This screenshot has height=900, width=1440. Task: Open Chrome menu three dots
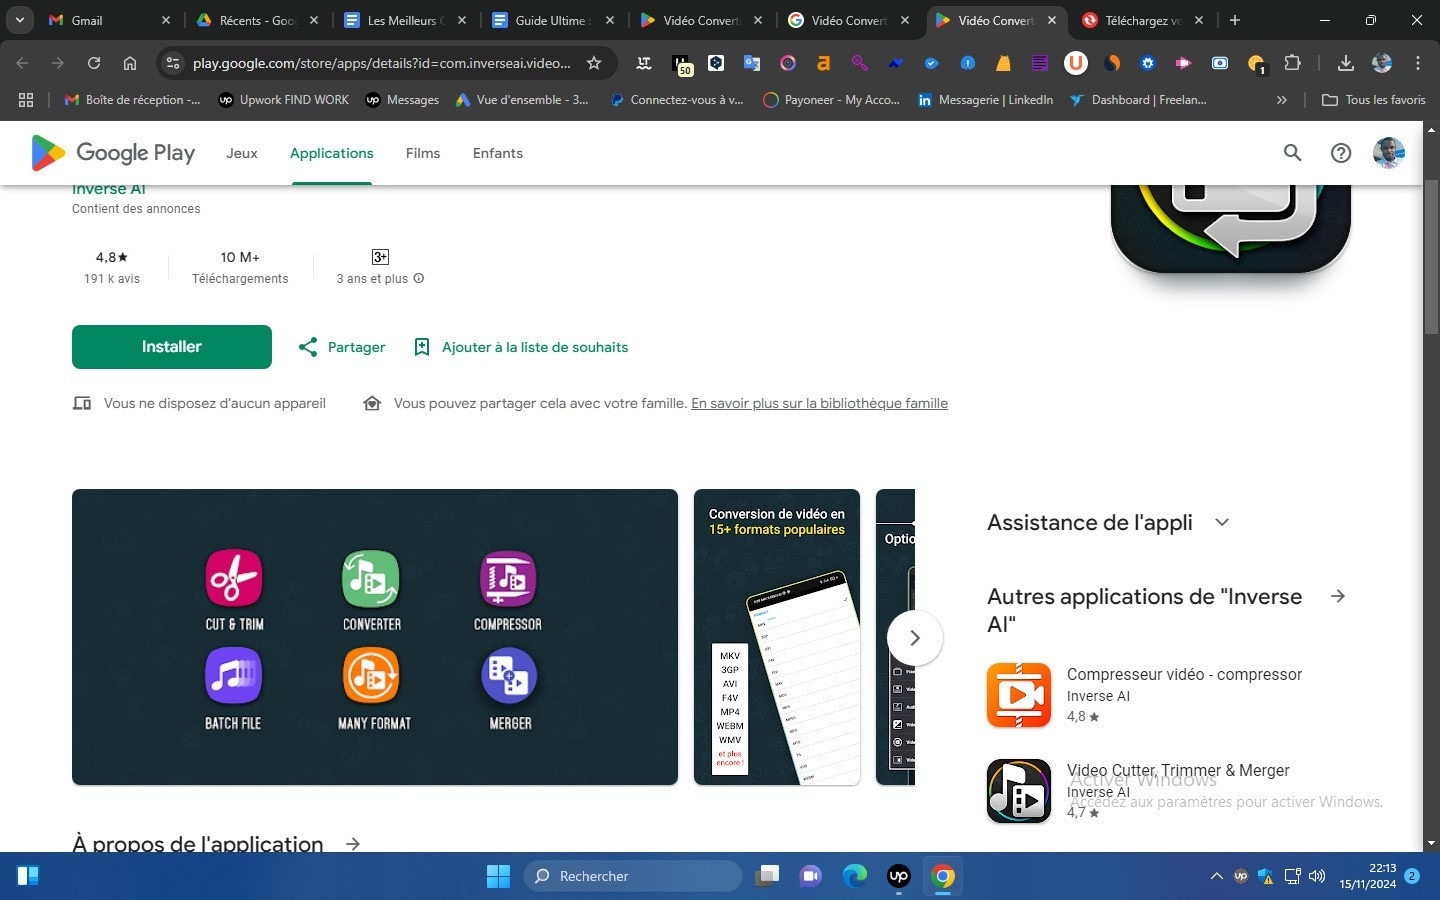tap(1418, 63)
